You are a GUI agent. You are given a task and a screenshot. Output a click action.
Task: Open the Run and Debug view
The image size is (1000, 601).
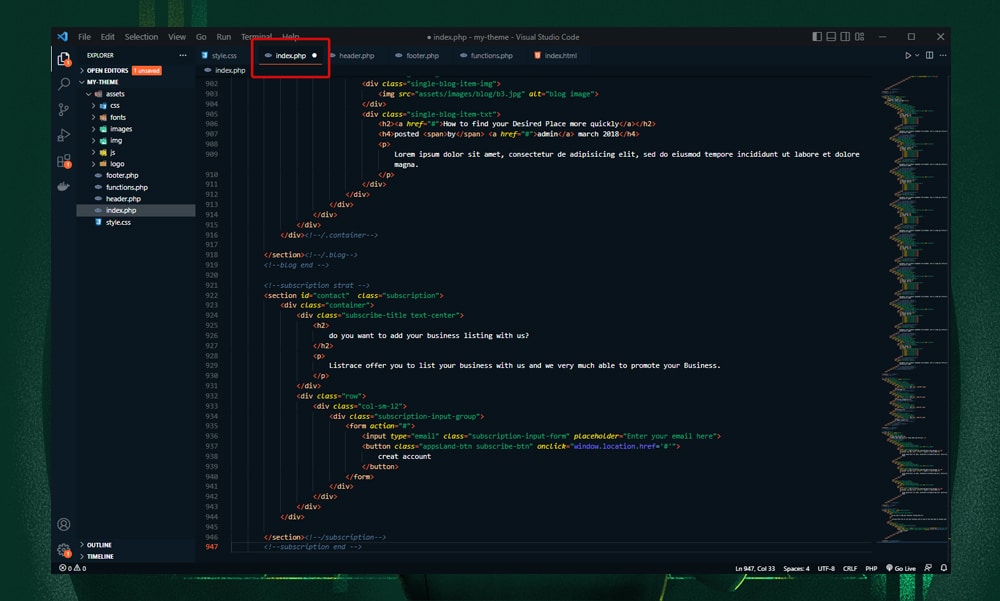coord(63,135)
